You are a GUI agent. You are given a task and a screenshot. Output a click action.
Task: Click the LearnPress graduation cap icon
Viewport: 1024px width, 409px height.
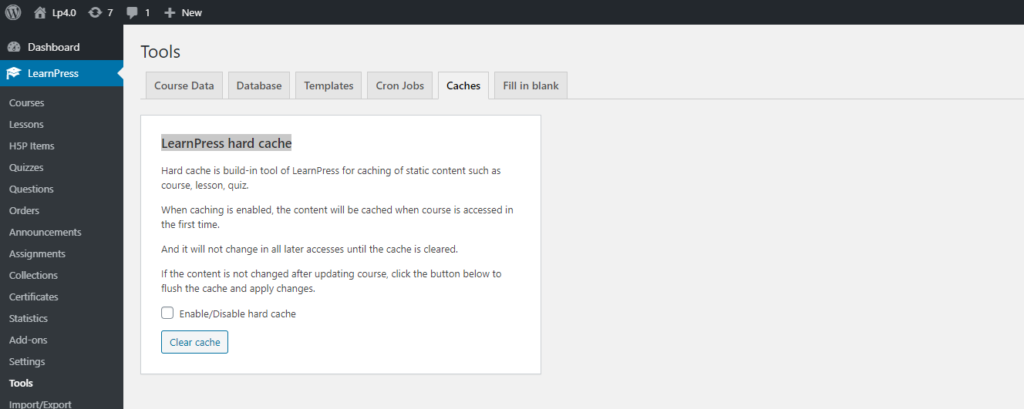tap(14, 73)
